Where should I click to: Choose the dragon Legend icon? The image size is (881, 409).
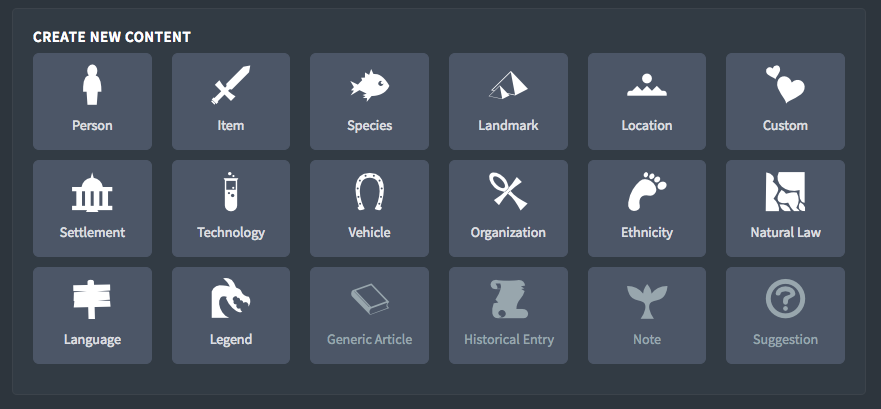(231, 299)
